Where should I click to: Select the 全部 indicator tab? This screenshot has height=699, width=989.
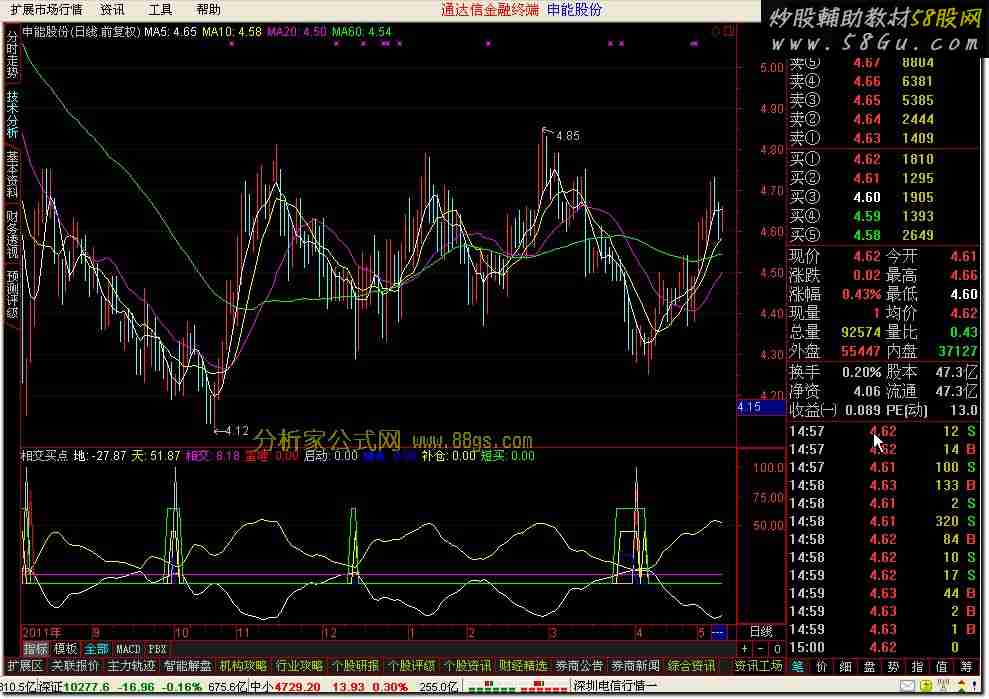pyautogui.click(x=97, y=649)
